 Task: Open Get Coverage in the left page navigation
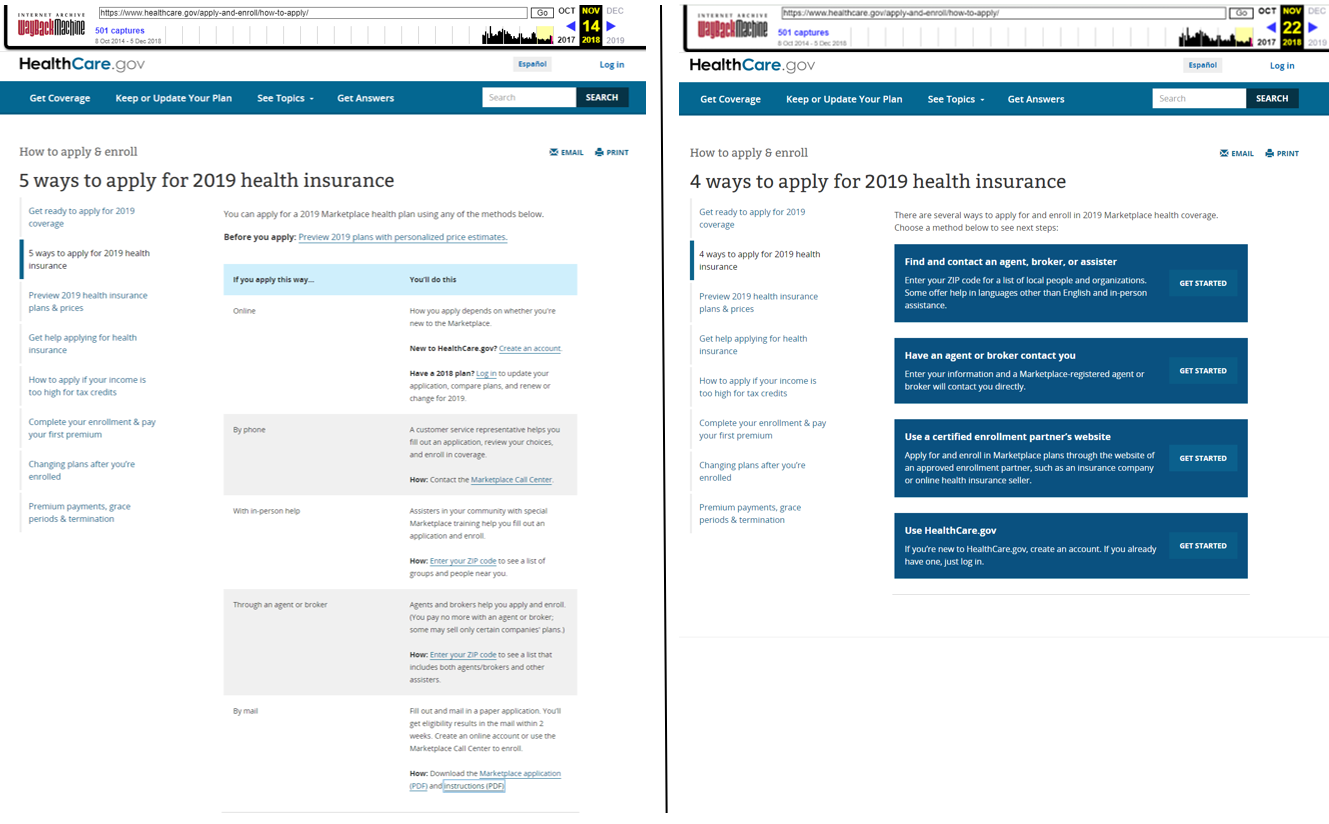pos(60,98)
